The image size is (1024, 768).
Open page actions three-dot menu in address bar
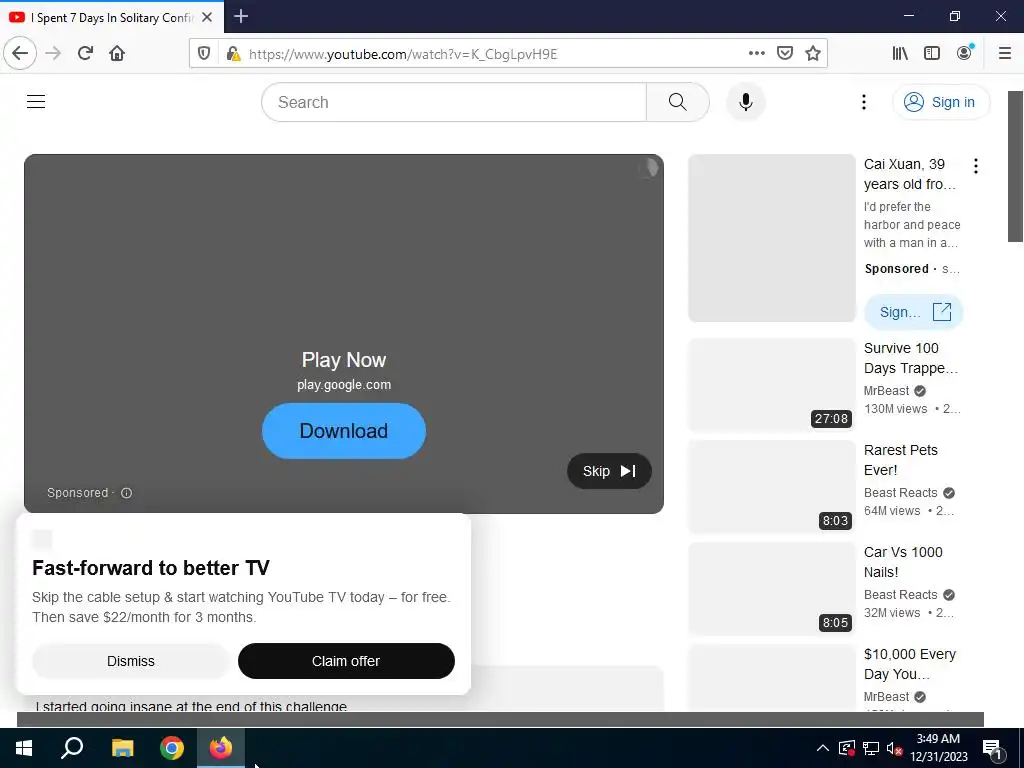[x=756, y=53]
